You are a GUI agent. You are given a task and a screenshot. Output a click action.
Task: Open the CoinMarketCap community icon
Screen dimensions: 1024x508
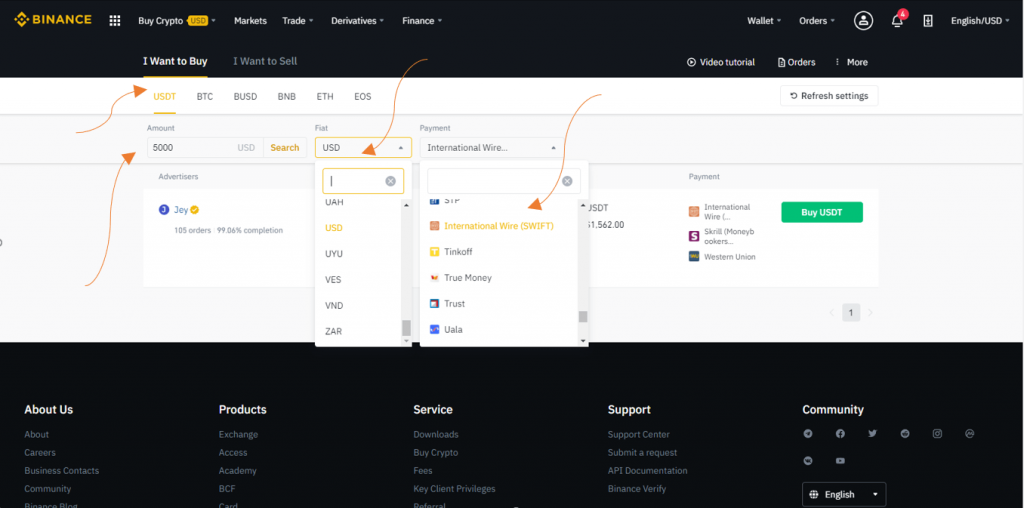click(x=970, y=434)
